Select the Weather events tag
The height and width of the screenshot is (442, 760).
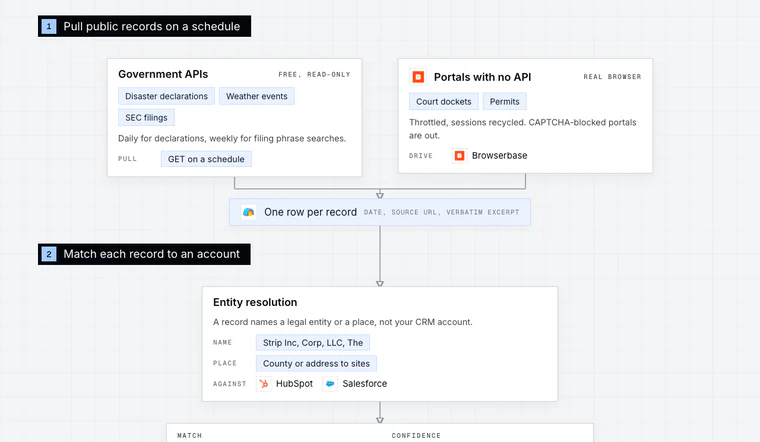pyautogui.click(x=256, y=96)
